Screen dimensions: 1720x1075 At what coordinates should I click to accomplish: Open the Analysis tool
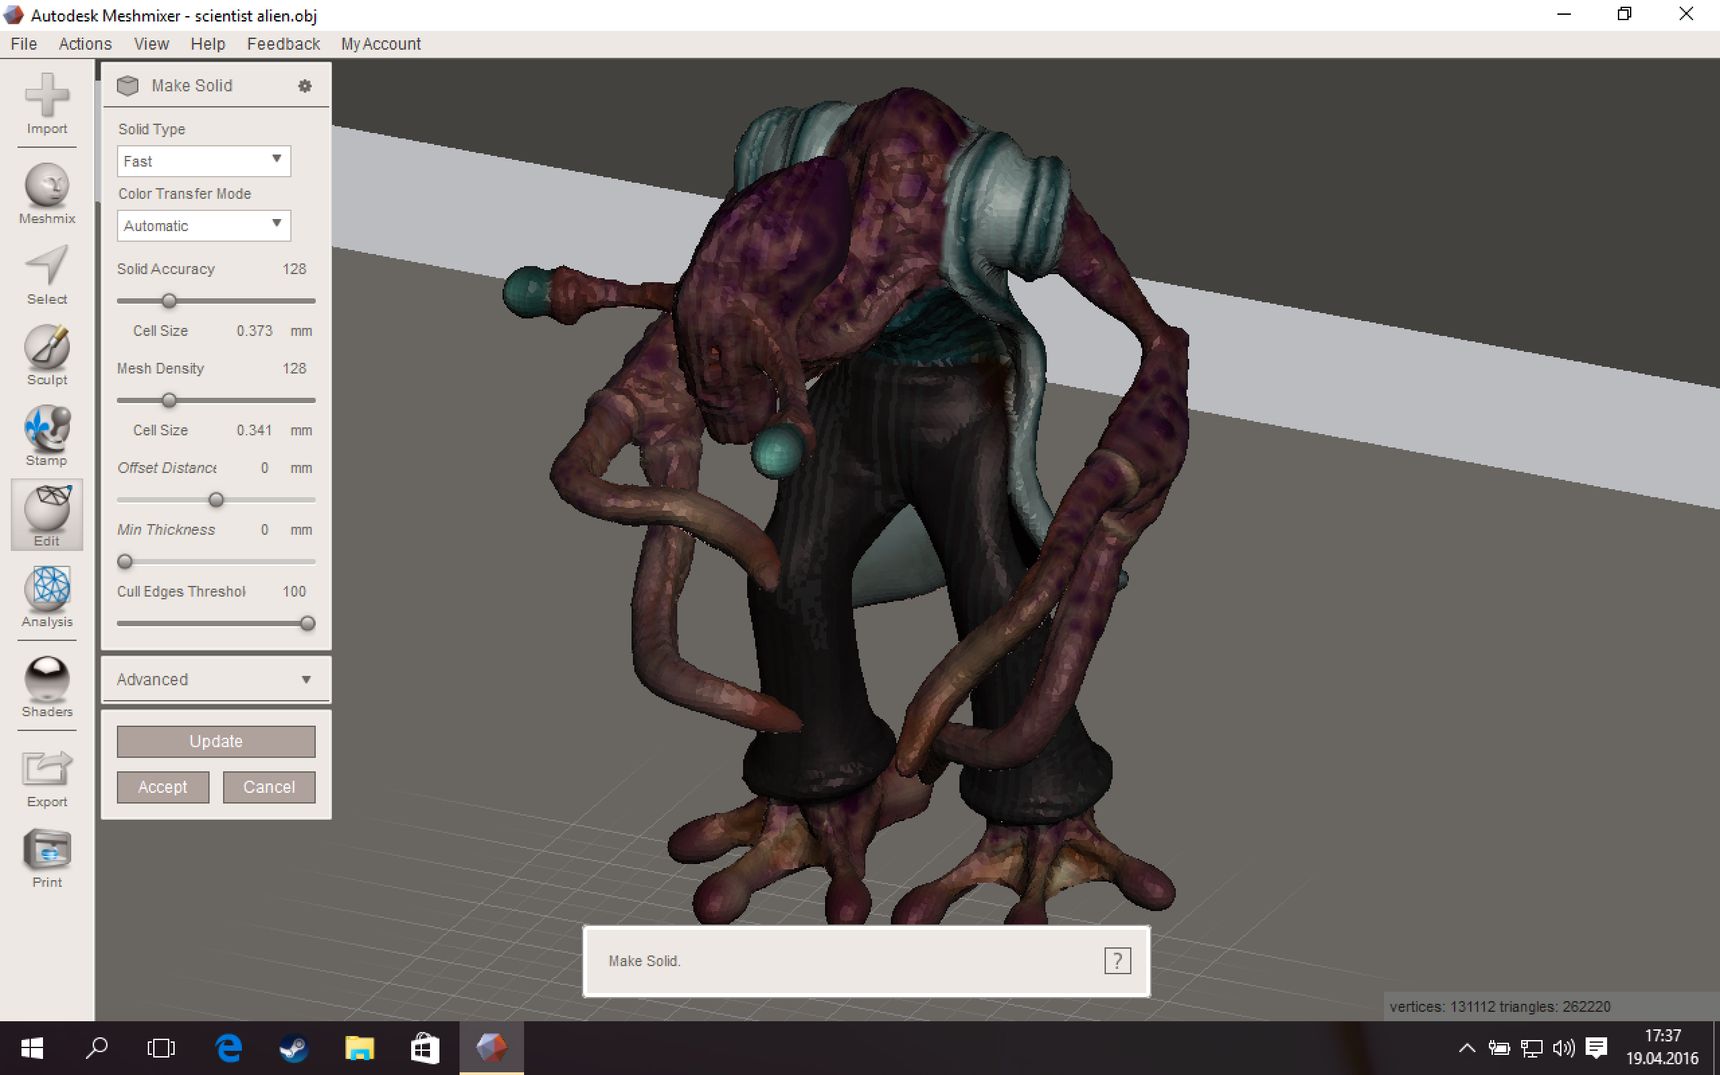click(x=47, y=597)
